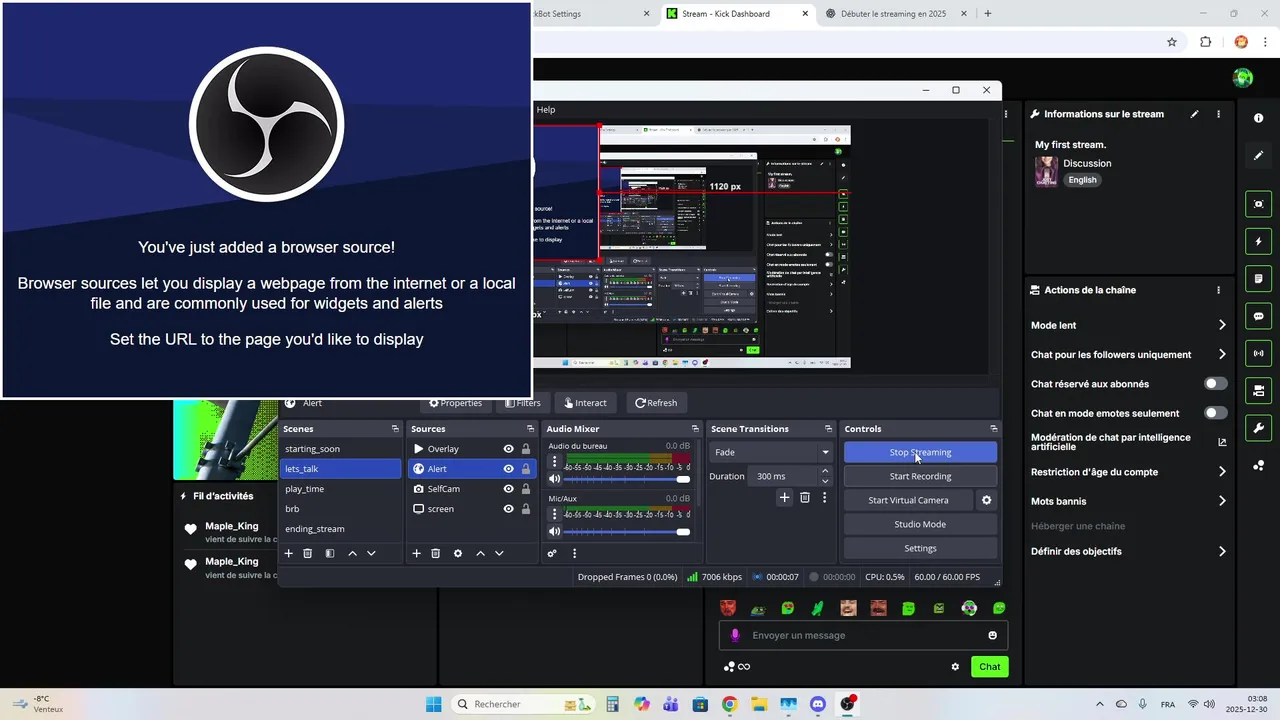Open OBS Settings from Controls
Image resolution: width=1280 pixels, height=720 pixels.
pyautogui.click(x=920, y=548)
